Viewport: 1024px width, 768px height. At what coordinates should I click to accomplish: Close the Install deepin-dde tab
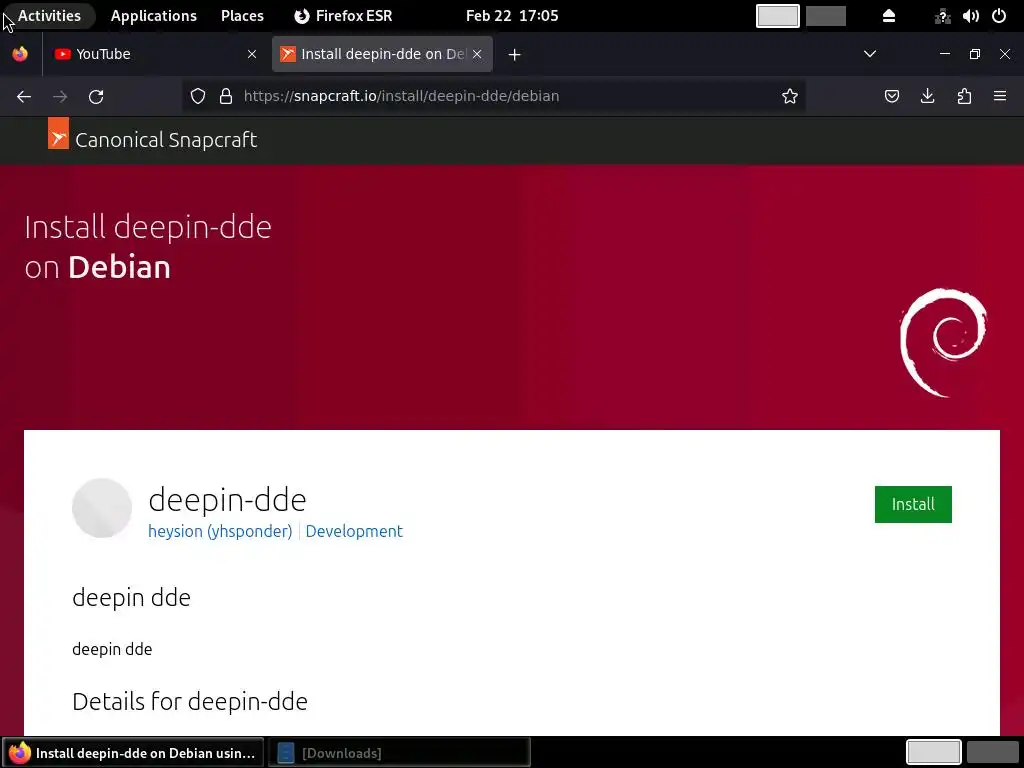477,54
